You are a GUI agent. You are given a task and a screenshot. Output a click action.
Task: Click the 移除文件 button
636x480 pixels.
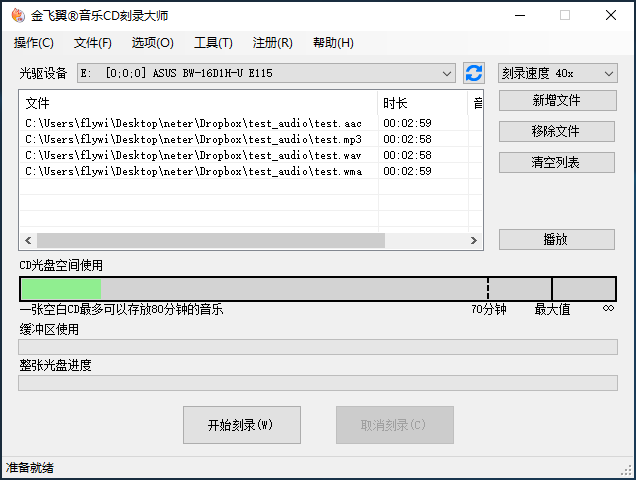[x=556, y=131]
